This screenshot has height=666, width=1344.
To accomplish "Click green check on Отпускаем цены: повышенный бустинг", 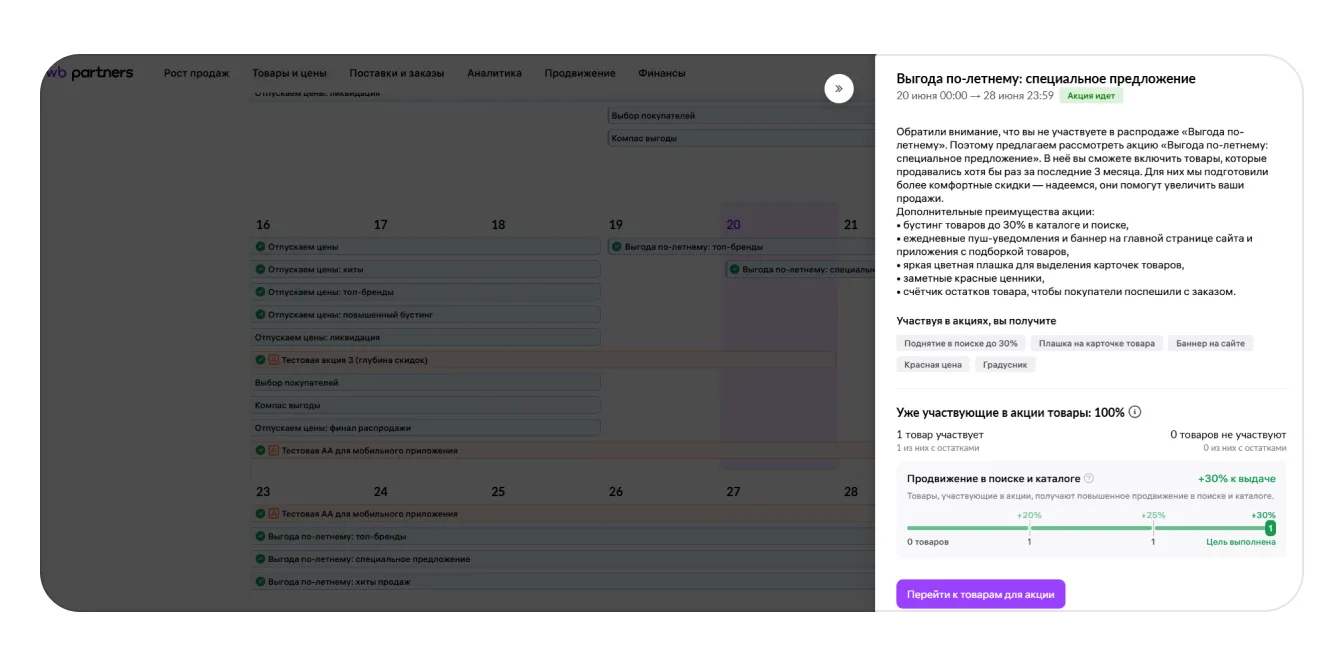I will [x=261, y=315].
